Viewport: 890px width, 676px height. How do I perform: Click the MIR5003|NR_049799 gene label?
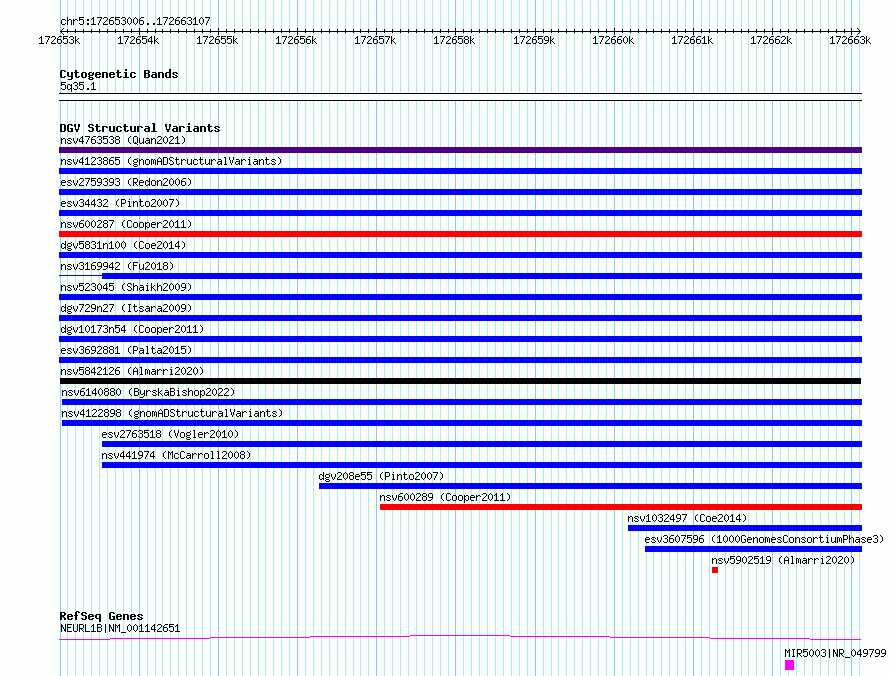point(835,653)
